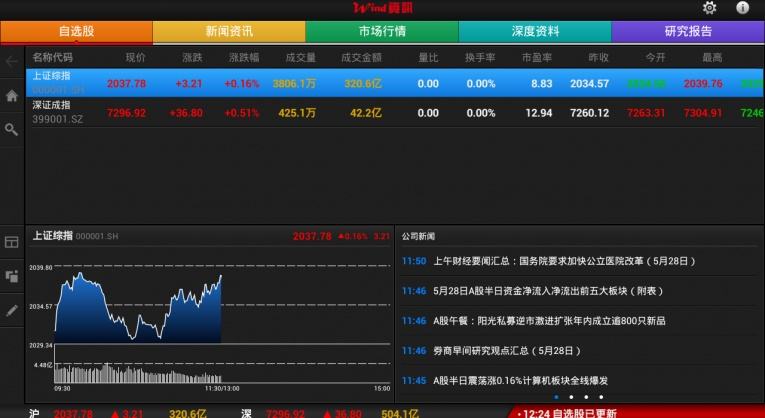765x418 pixels.
Task: Open news 上午财经要闻汇总 headline
Action: (x=563, y=261)
